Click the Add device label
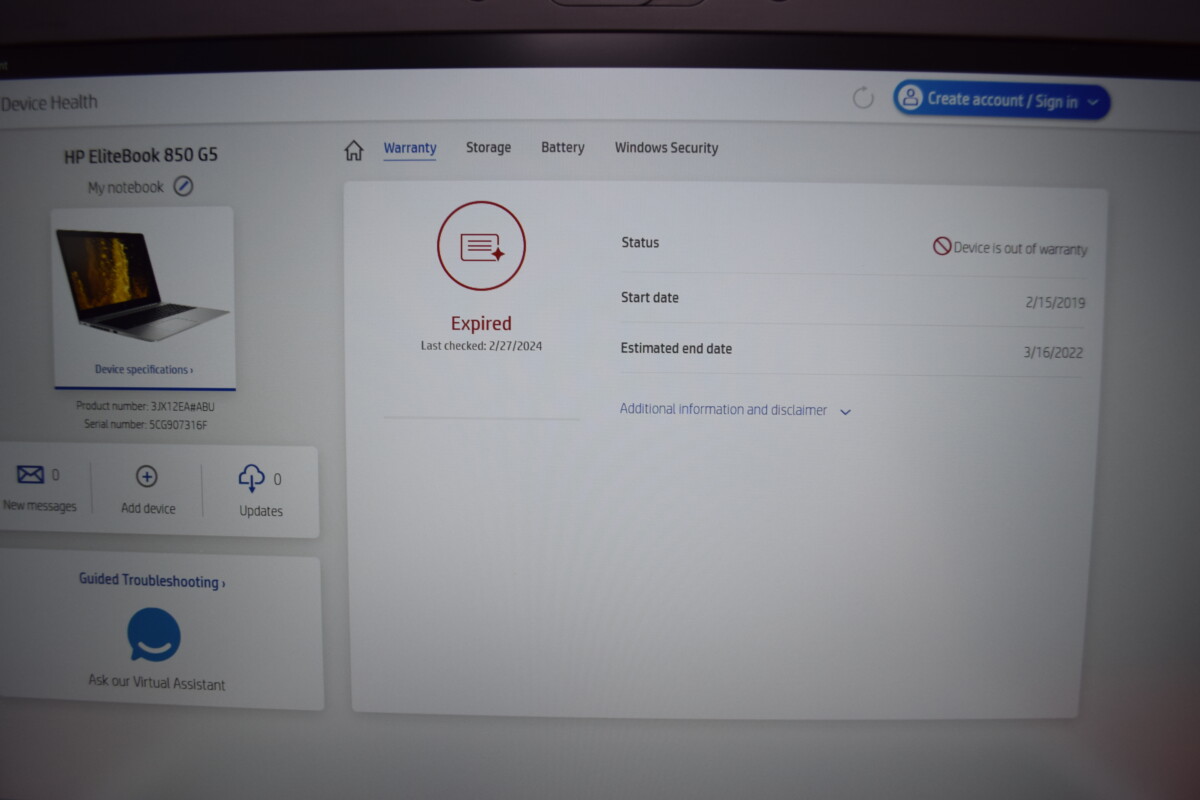 click(148, 508)
